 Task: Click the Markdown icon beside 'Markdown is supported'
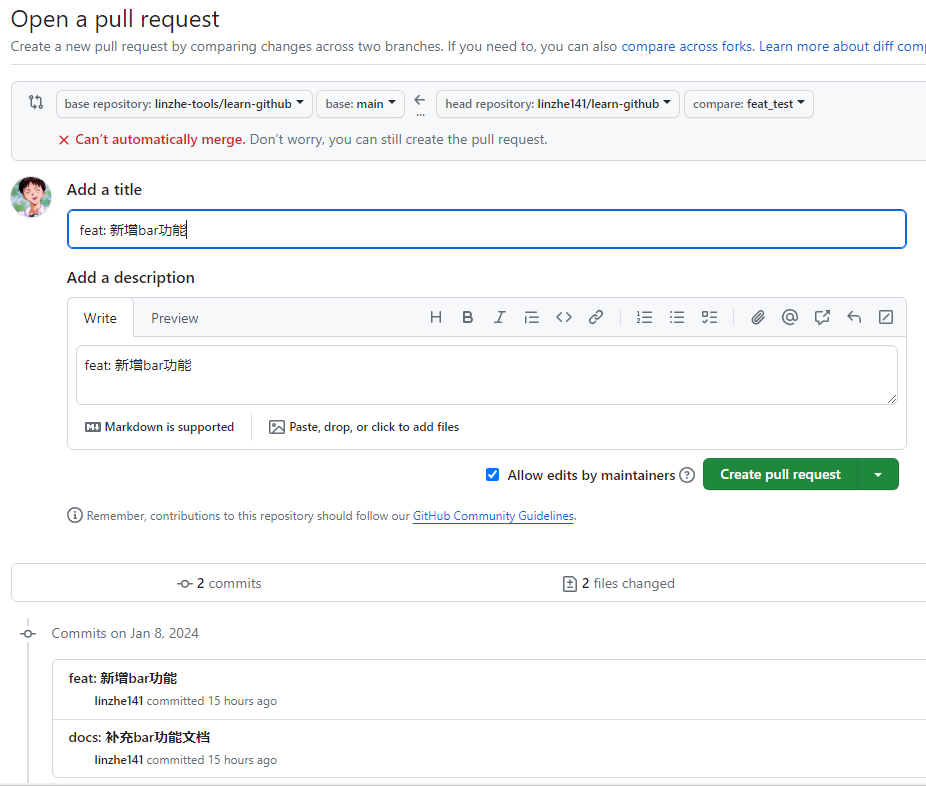pos(93,427)
